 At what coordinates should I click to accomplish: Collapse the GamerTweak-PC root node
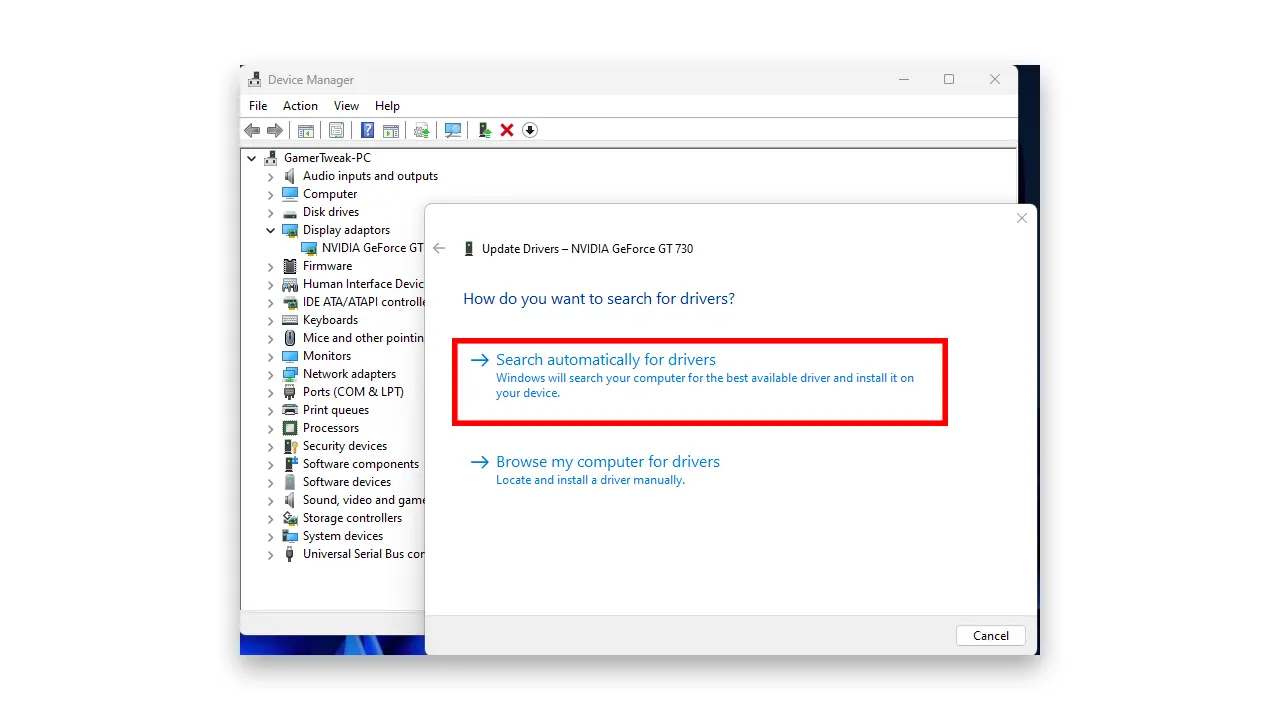point(251,158)
